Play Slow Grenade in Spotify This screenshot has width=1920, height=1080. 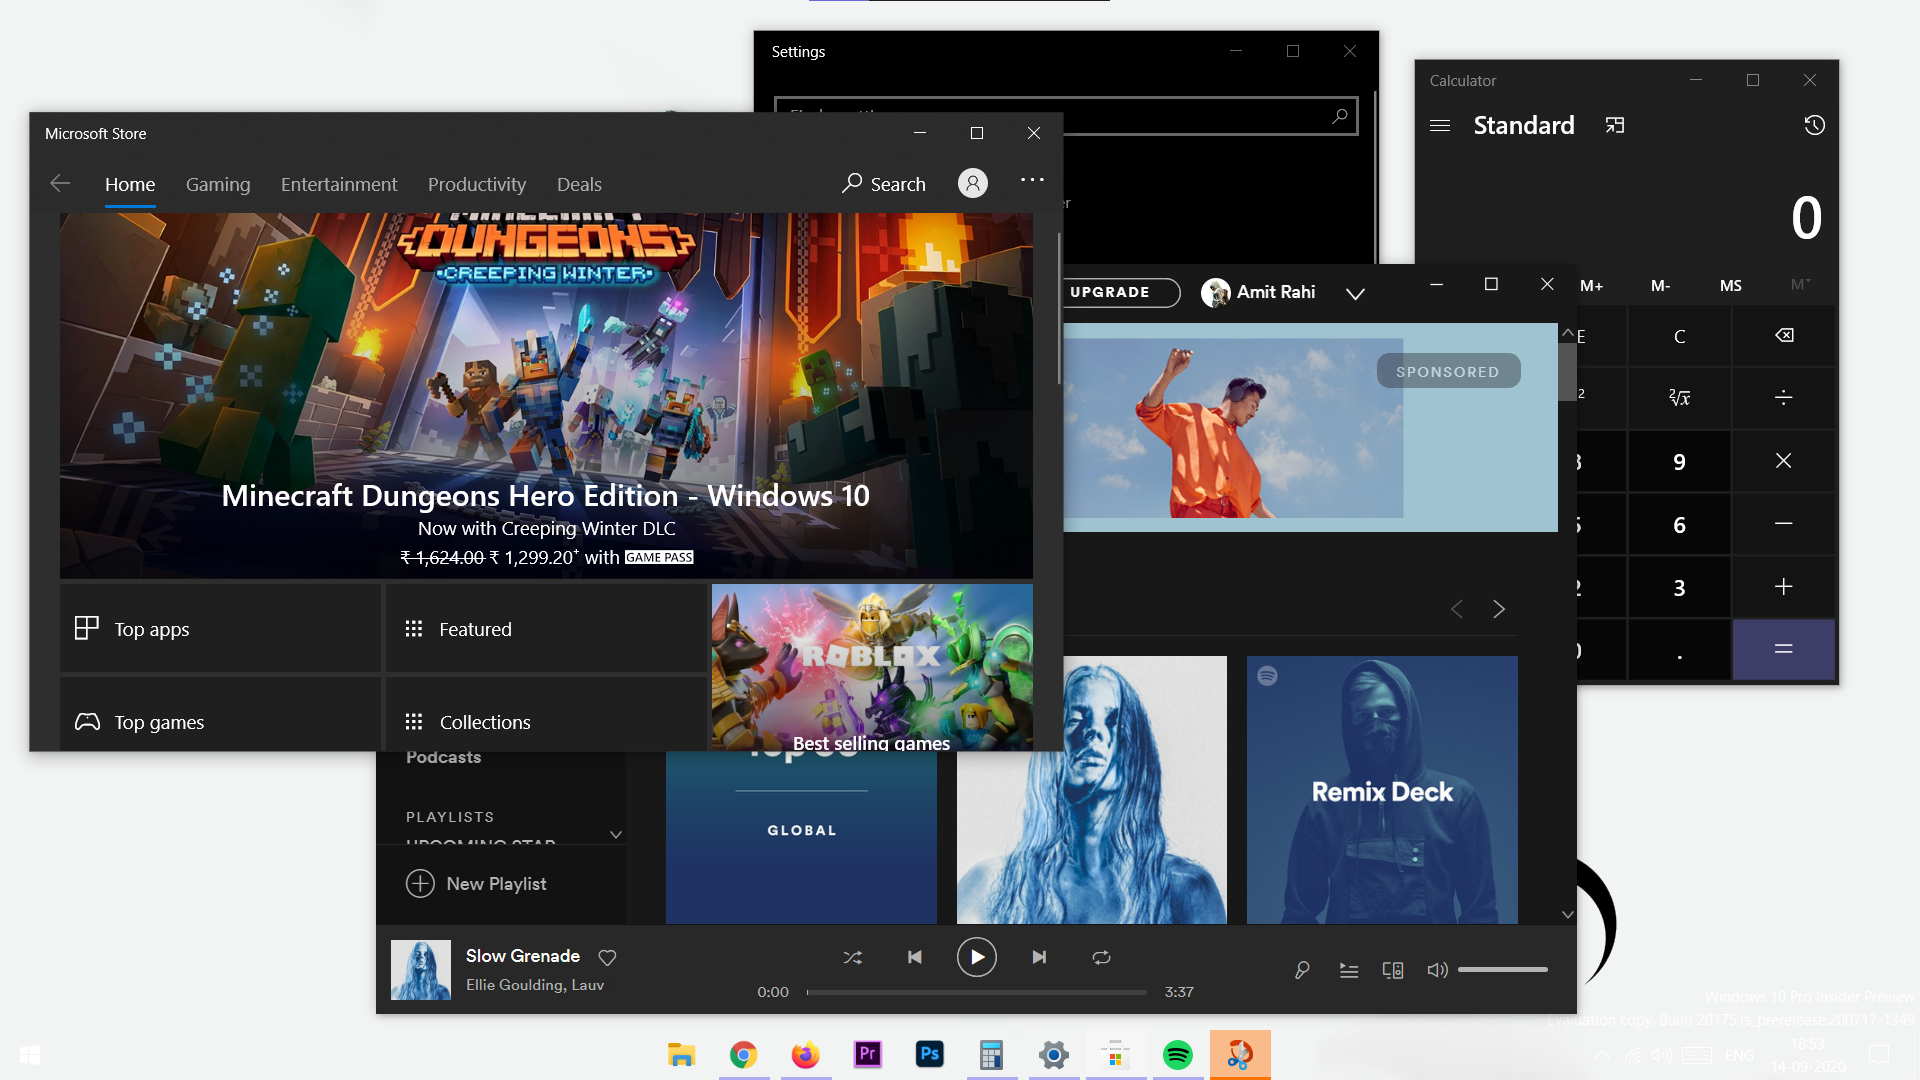pos(976,957)
